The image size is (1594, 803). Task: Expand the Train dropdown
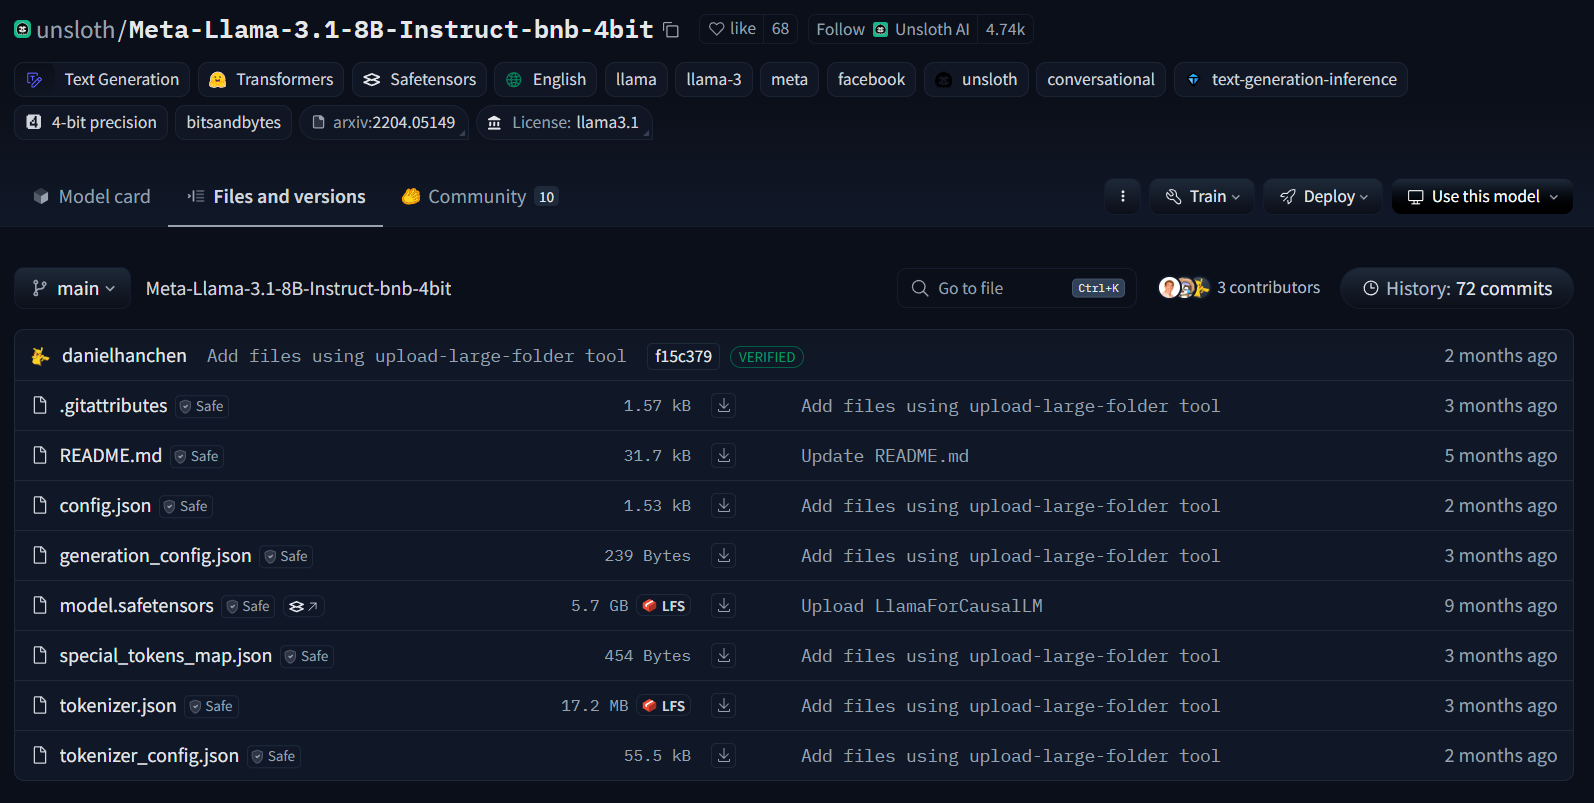[x=1203, y=196]
